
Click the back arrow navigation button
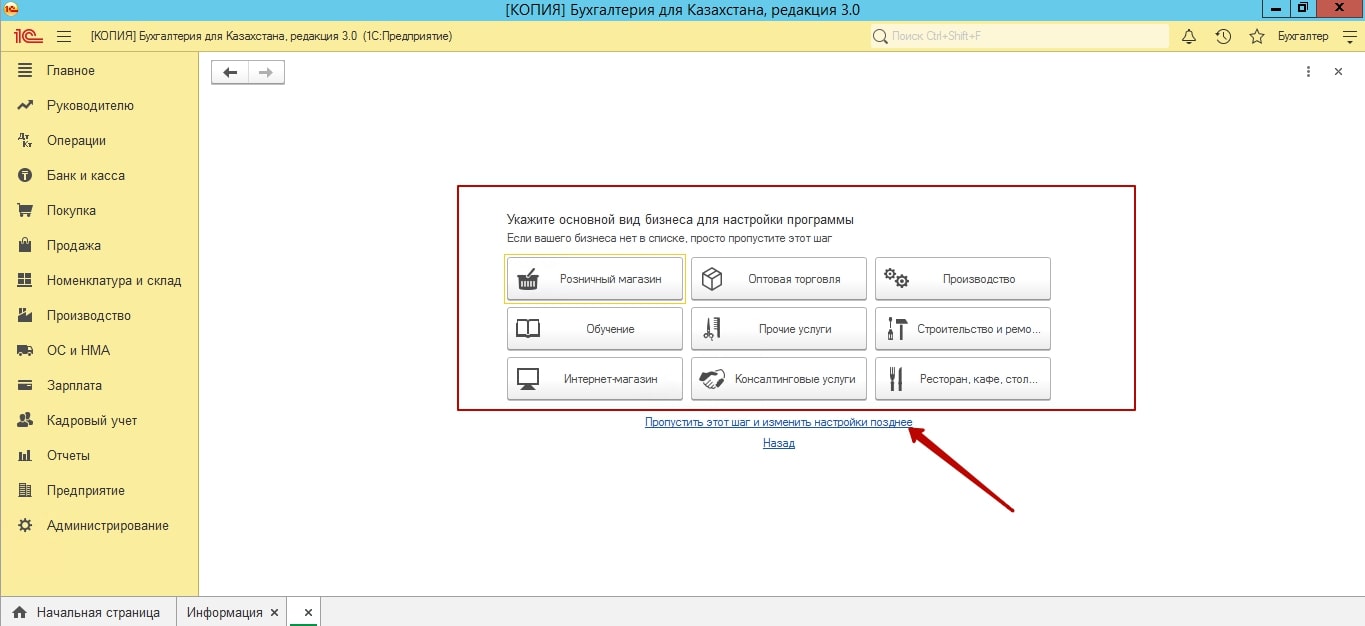tap(230, 72)
